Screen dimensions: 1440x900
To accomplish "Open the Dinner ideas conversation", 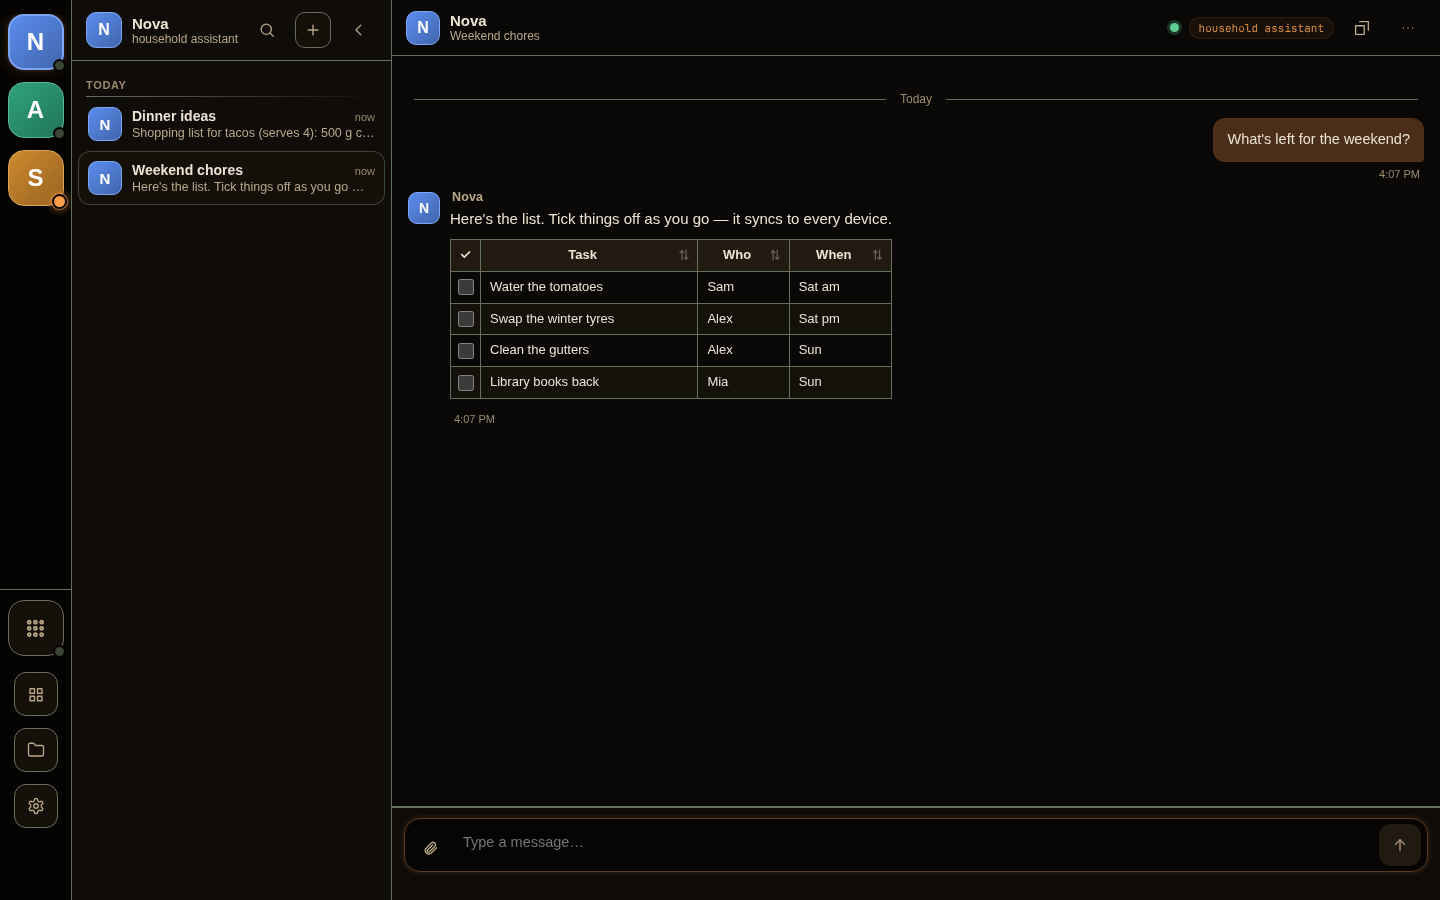I will click(232, 124).
